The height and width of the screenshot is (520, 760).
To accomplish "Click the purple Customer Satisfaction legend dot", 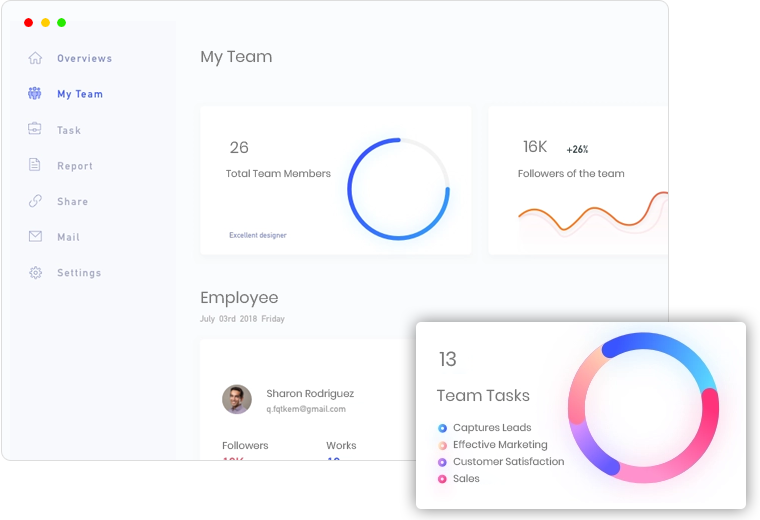I will click(x=442, y=462).
